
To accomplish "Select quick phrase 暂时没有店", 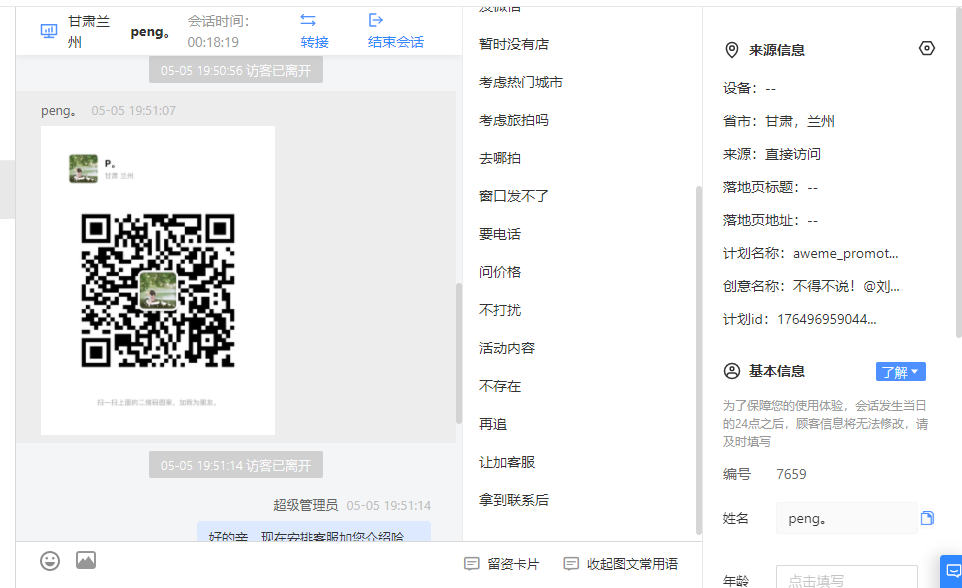I will tap(514, 44).
